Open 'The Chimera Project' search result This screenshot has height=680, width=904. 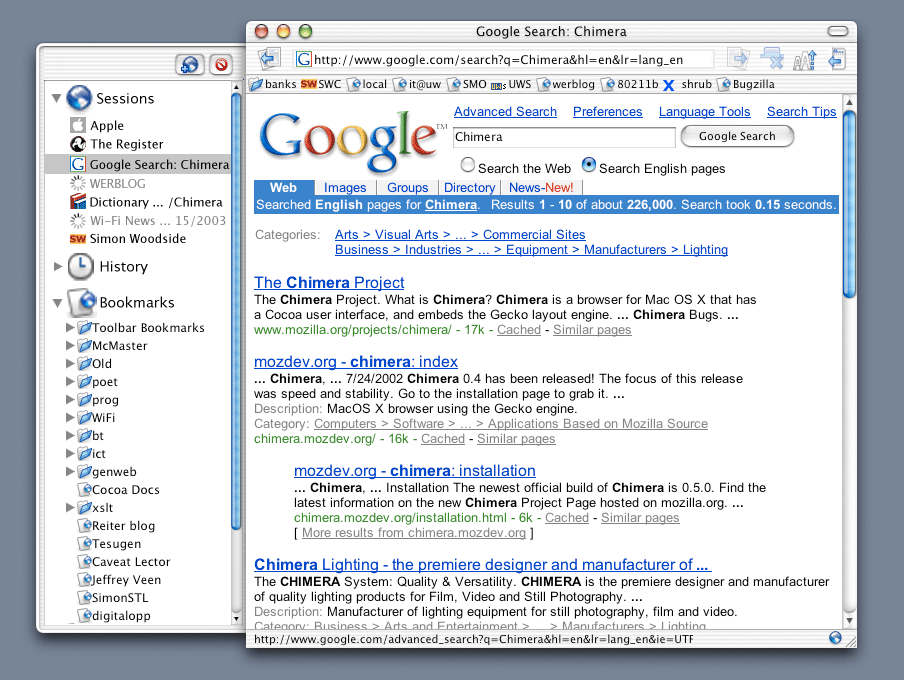click(329, 282)
